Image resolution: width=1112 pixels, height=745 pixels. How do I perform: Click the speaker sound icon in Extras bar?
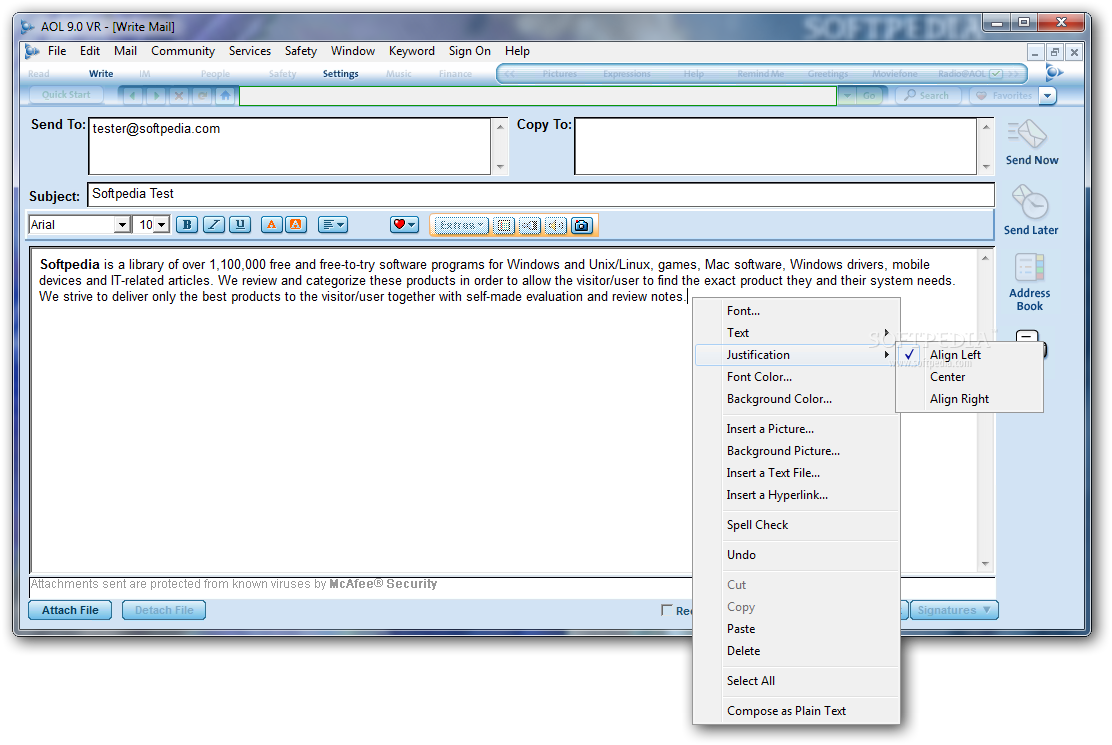[x=556, y=225]
